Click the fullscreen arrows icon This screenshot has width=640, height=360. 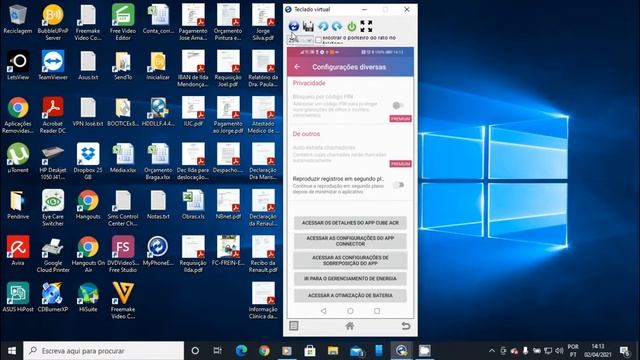366,26
